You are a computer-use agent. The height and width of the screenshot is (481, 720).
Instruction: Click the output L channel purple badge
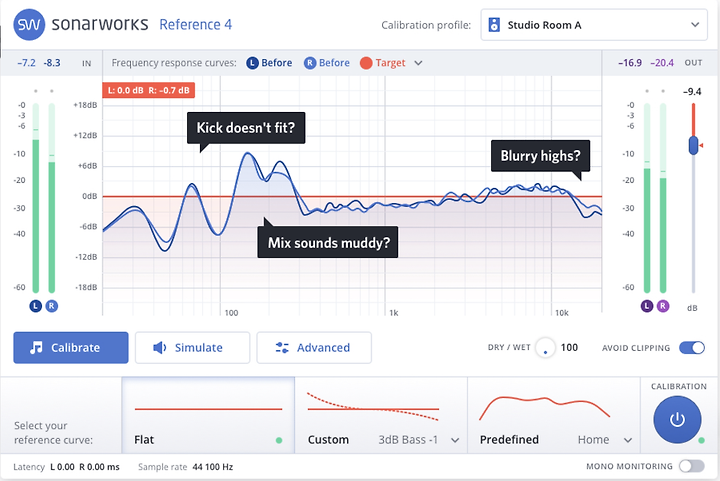pos(647,306)
